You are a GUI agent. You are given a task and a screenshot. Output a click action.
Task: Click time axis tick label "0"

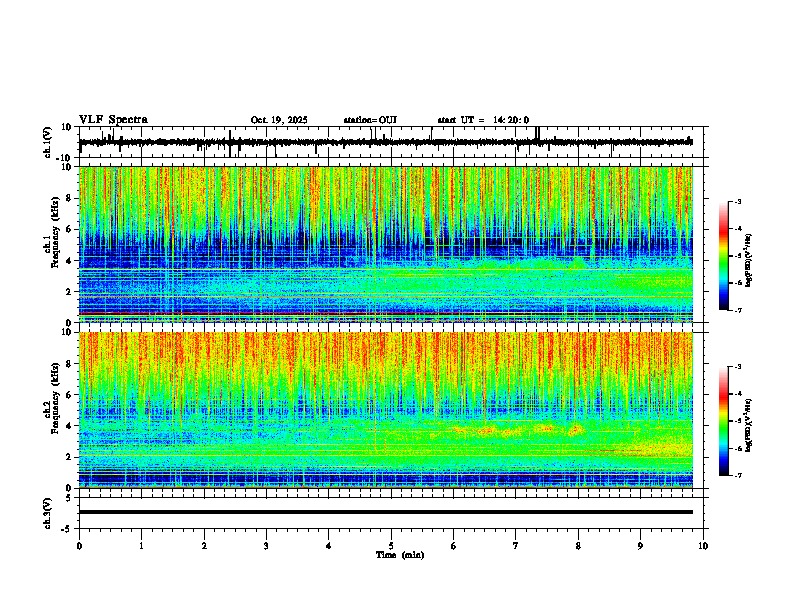click(79, 546)
